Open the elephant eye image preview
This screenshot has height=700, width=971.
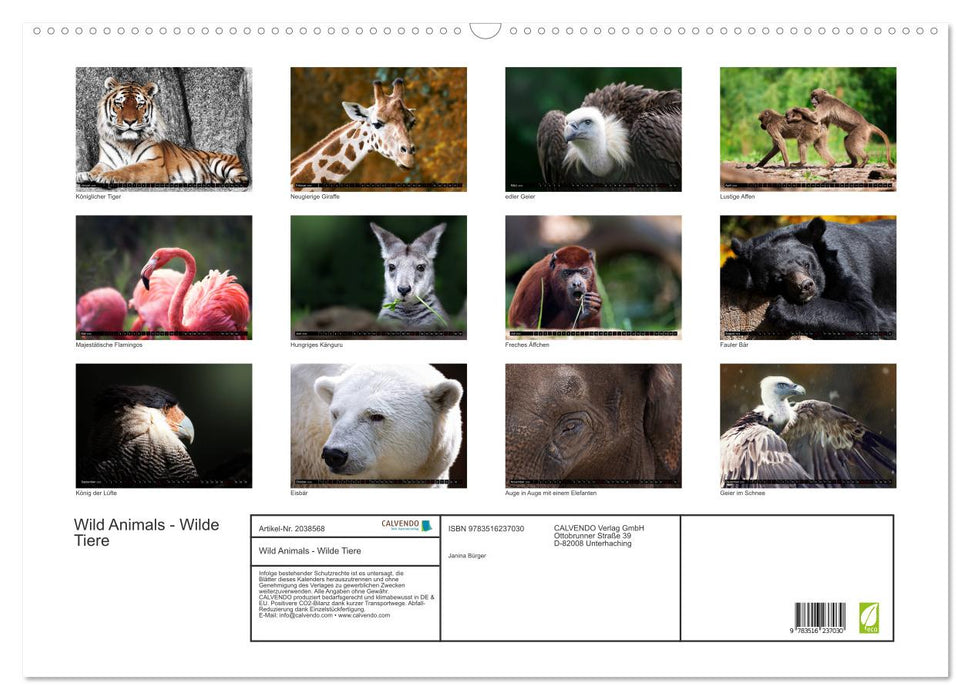[593, 424]
